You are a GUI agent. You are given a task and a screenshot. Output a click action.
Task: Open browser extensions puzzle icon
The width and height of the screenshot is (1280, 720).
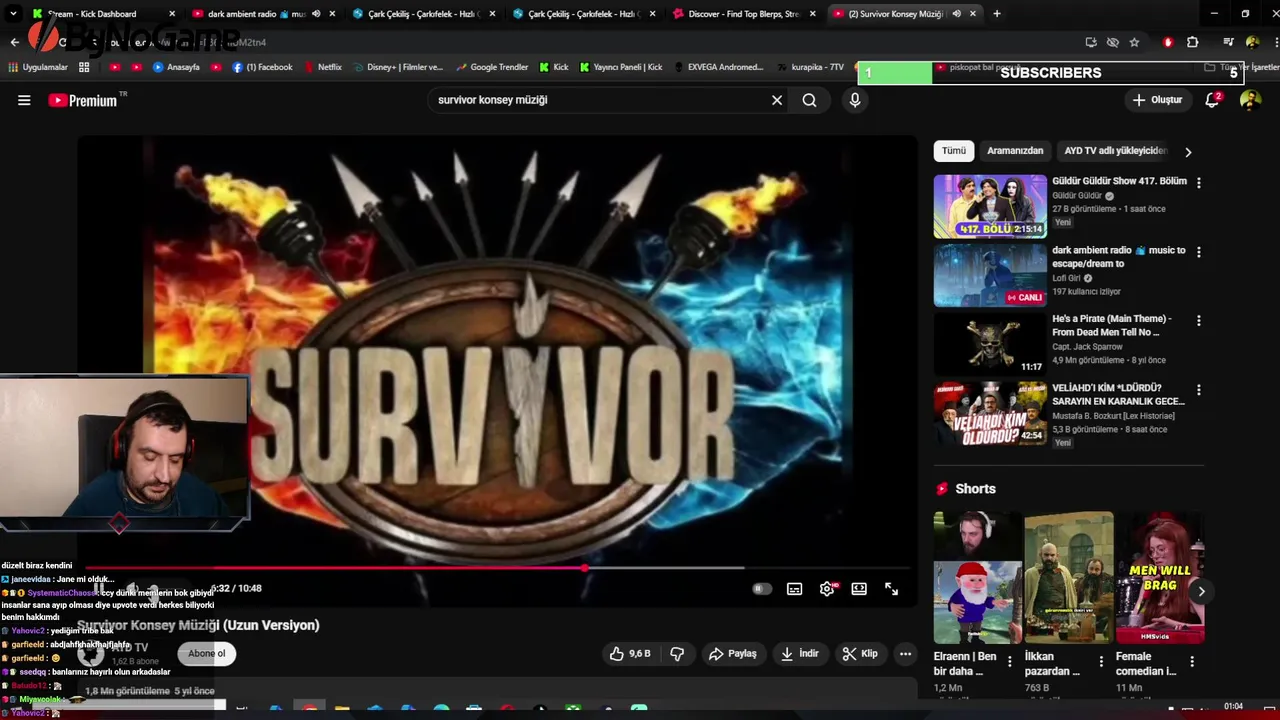(1192, 42)
